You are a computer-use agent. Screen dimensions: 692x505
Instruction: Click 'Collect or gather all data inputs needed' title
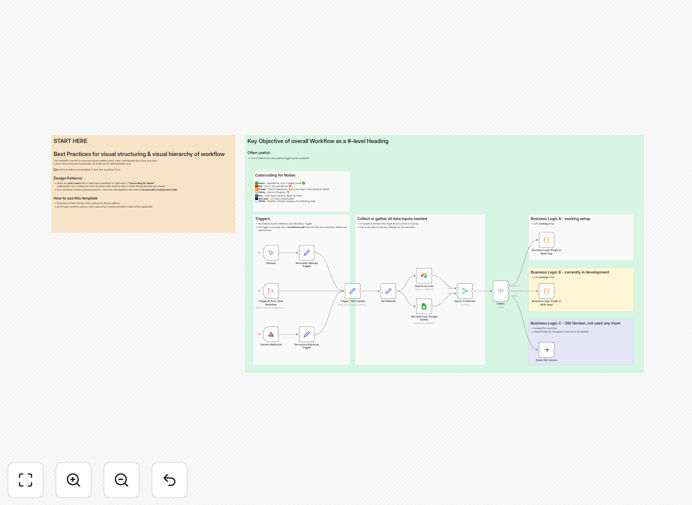point(392,219)
